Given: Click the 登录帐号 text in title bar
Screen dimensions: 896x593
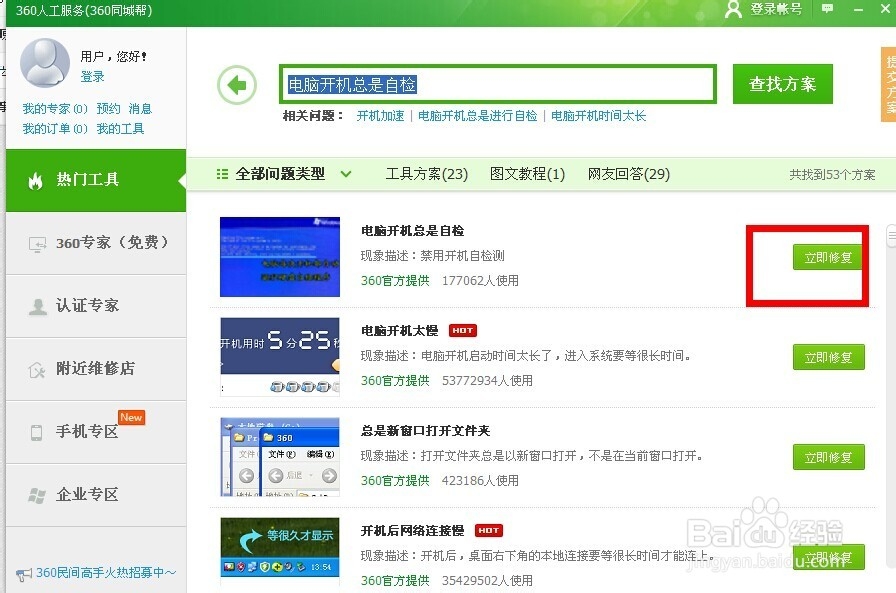Looking at the screenshot, I should [x=775, y=9].
